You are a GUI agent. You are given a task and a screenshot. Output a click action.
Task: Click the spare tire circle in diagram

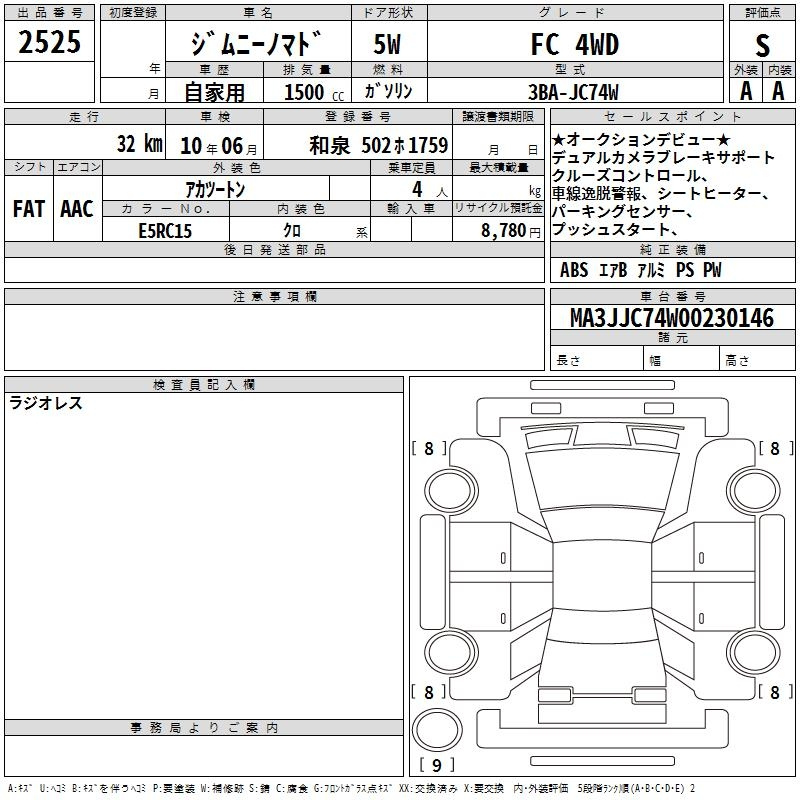click(x=437, y=729)
